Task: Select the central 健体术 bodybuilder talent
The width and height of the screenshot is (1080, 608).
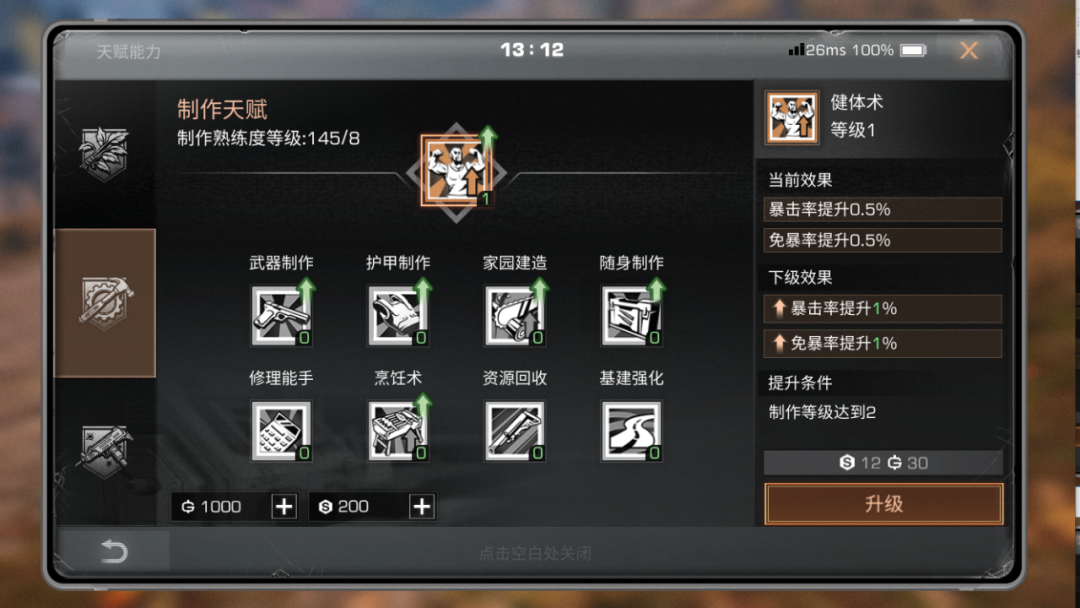Action: click(457, 171)
